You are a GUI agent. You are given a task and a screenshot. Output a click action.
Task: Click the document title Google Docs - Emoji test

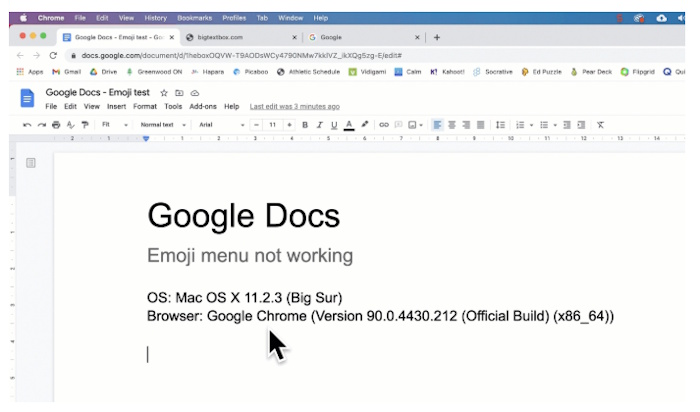(x=97, y=92)
